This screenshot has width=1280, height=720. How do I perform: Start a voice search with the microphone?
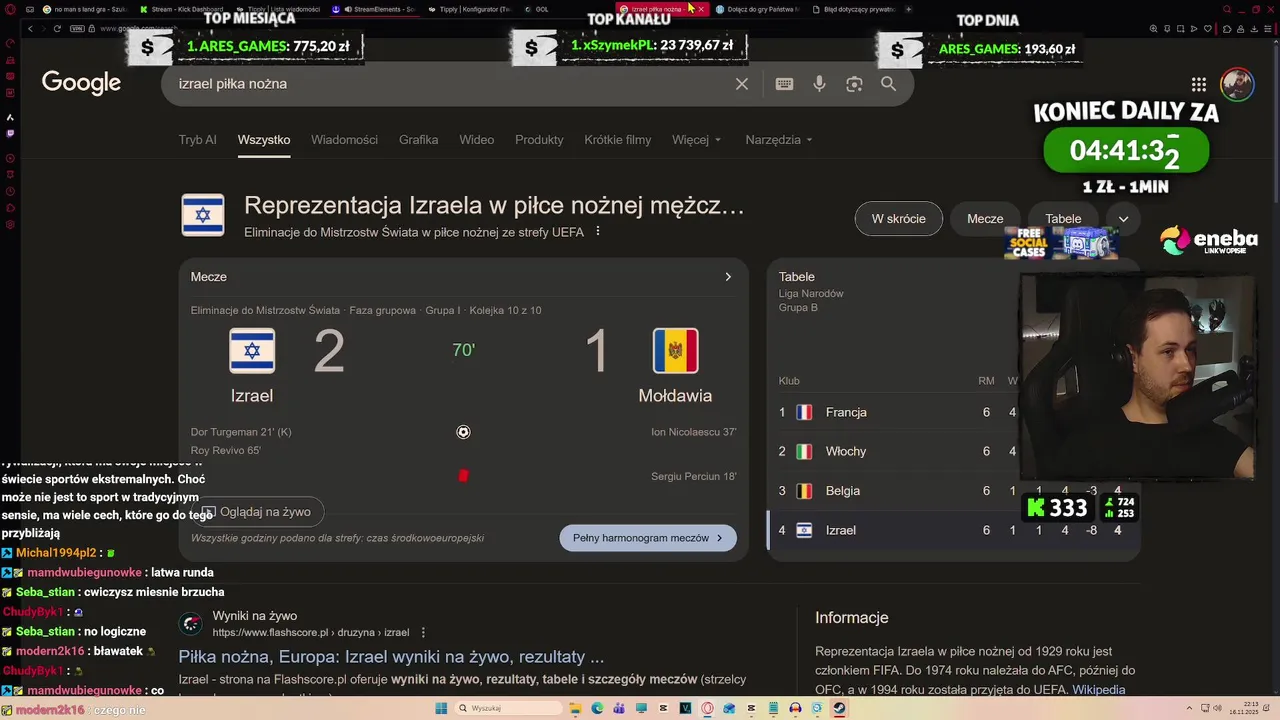point(820,84)
